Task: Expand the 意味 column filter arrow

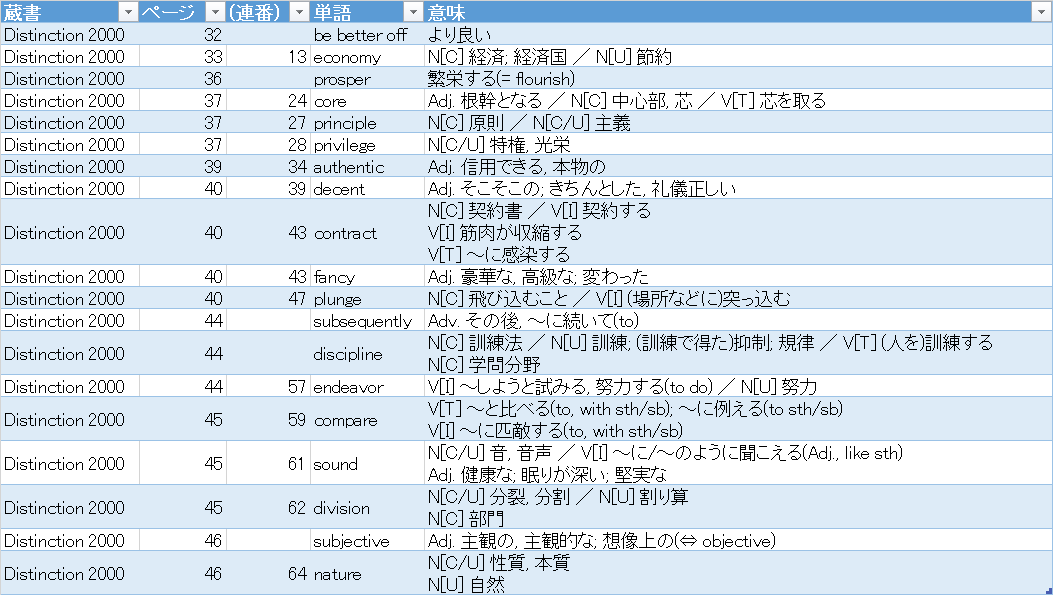Action: point(1040,12)
